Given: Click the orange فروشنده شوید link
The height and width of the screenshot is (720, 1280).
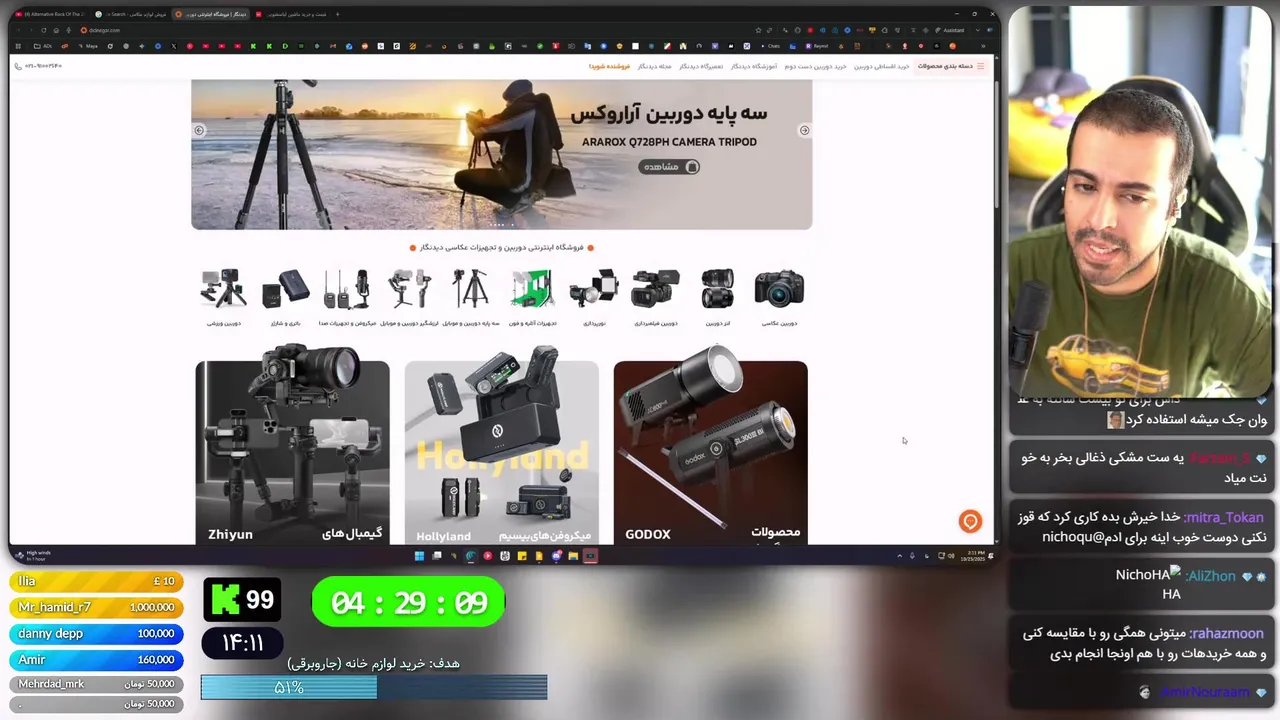Looking at the screenshot, I should [x=609, y=66].
